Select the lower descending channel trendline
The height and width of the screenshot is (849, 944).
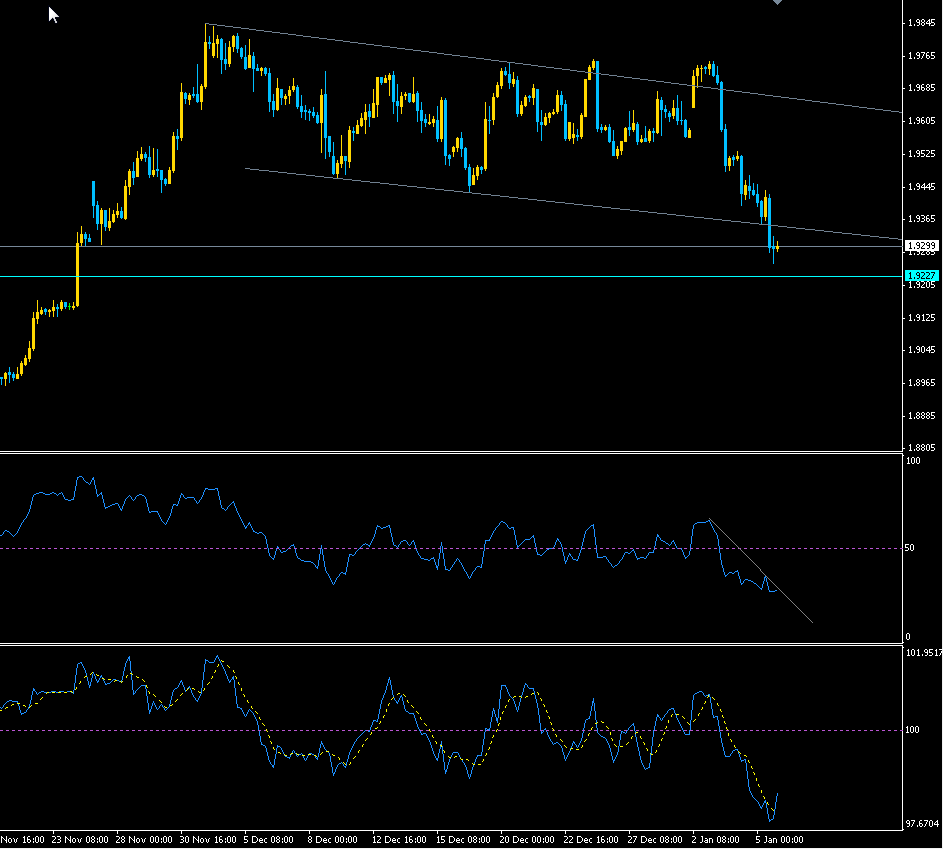572,204
